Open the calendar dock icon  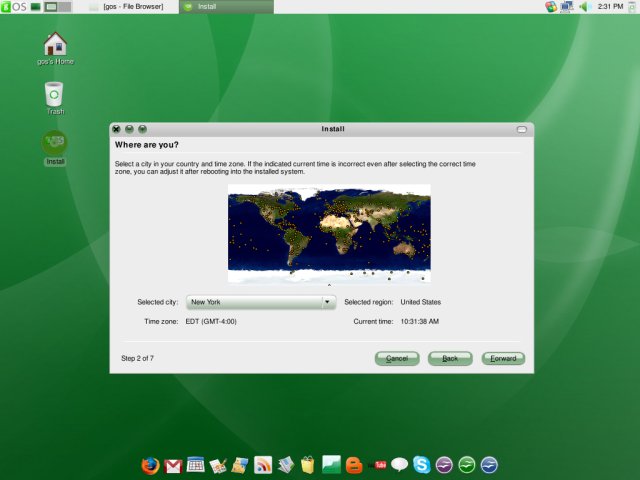point(196,465)
